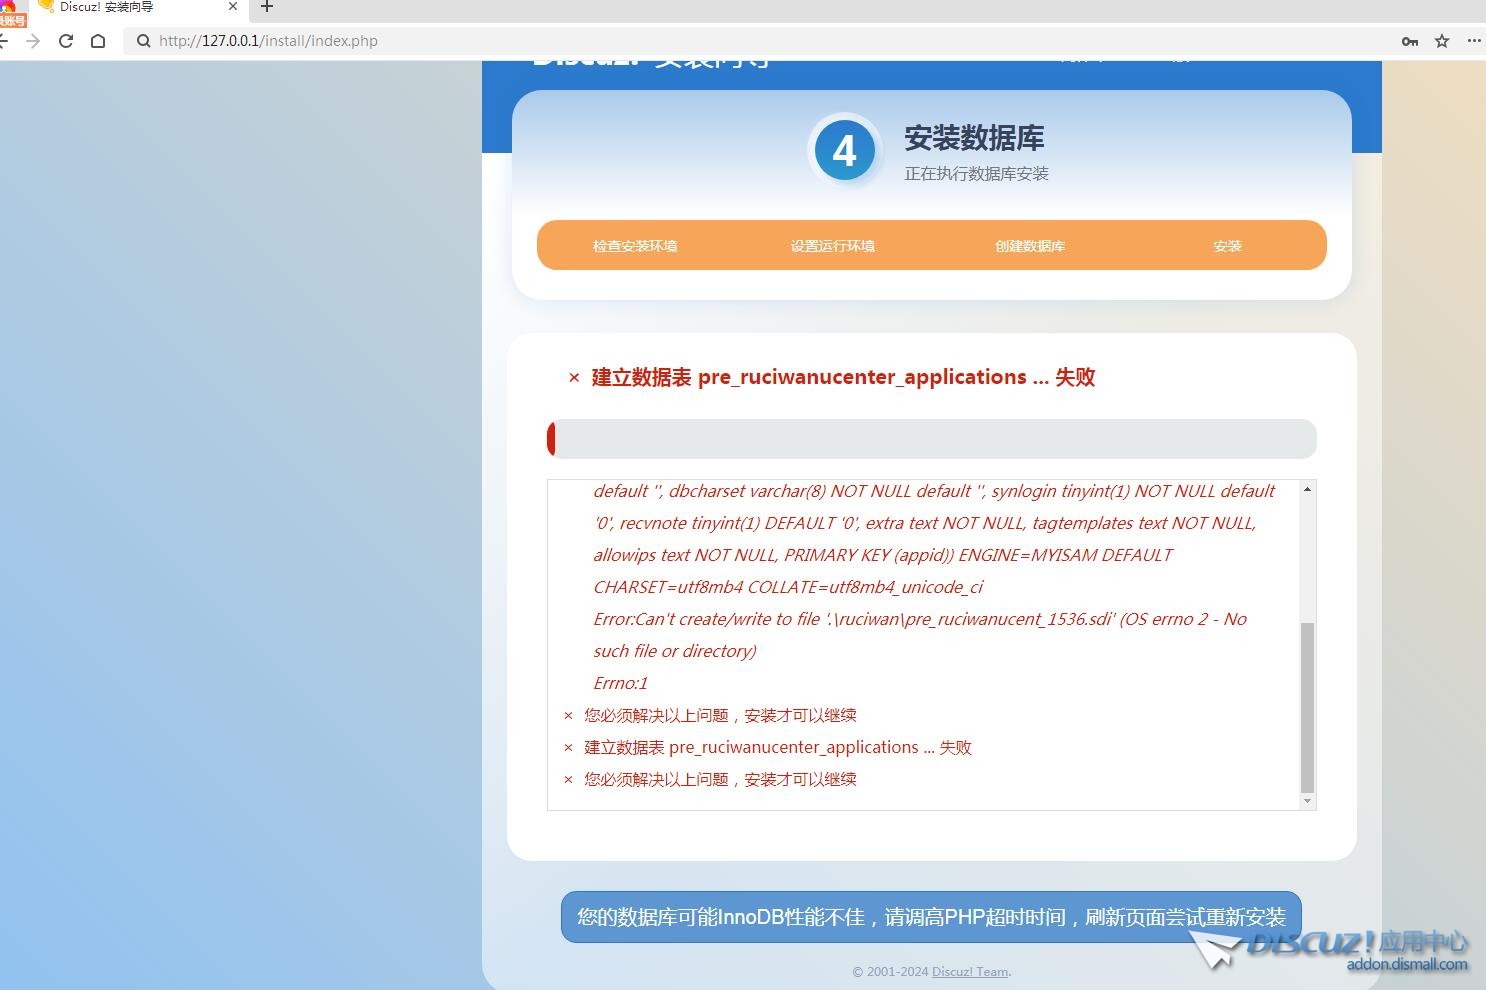Click the 安装 step in the orange bar

coord(1227,246)
